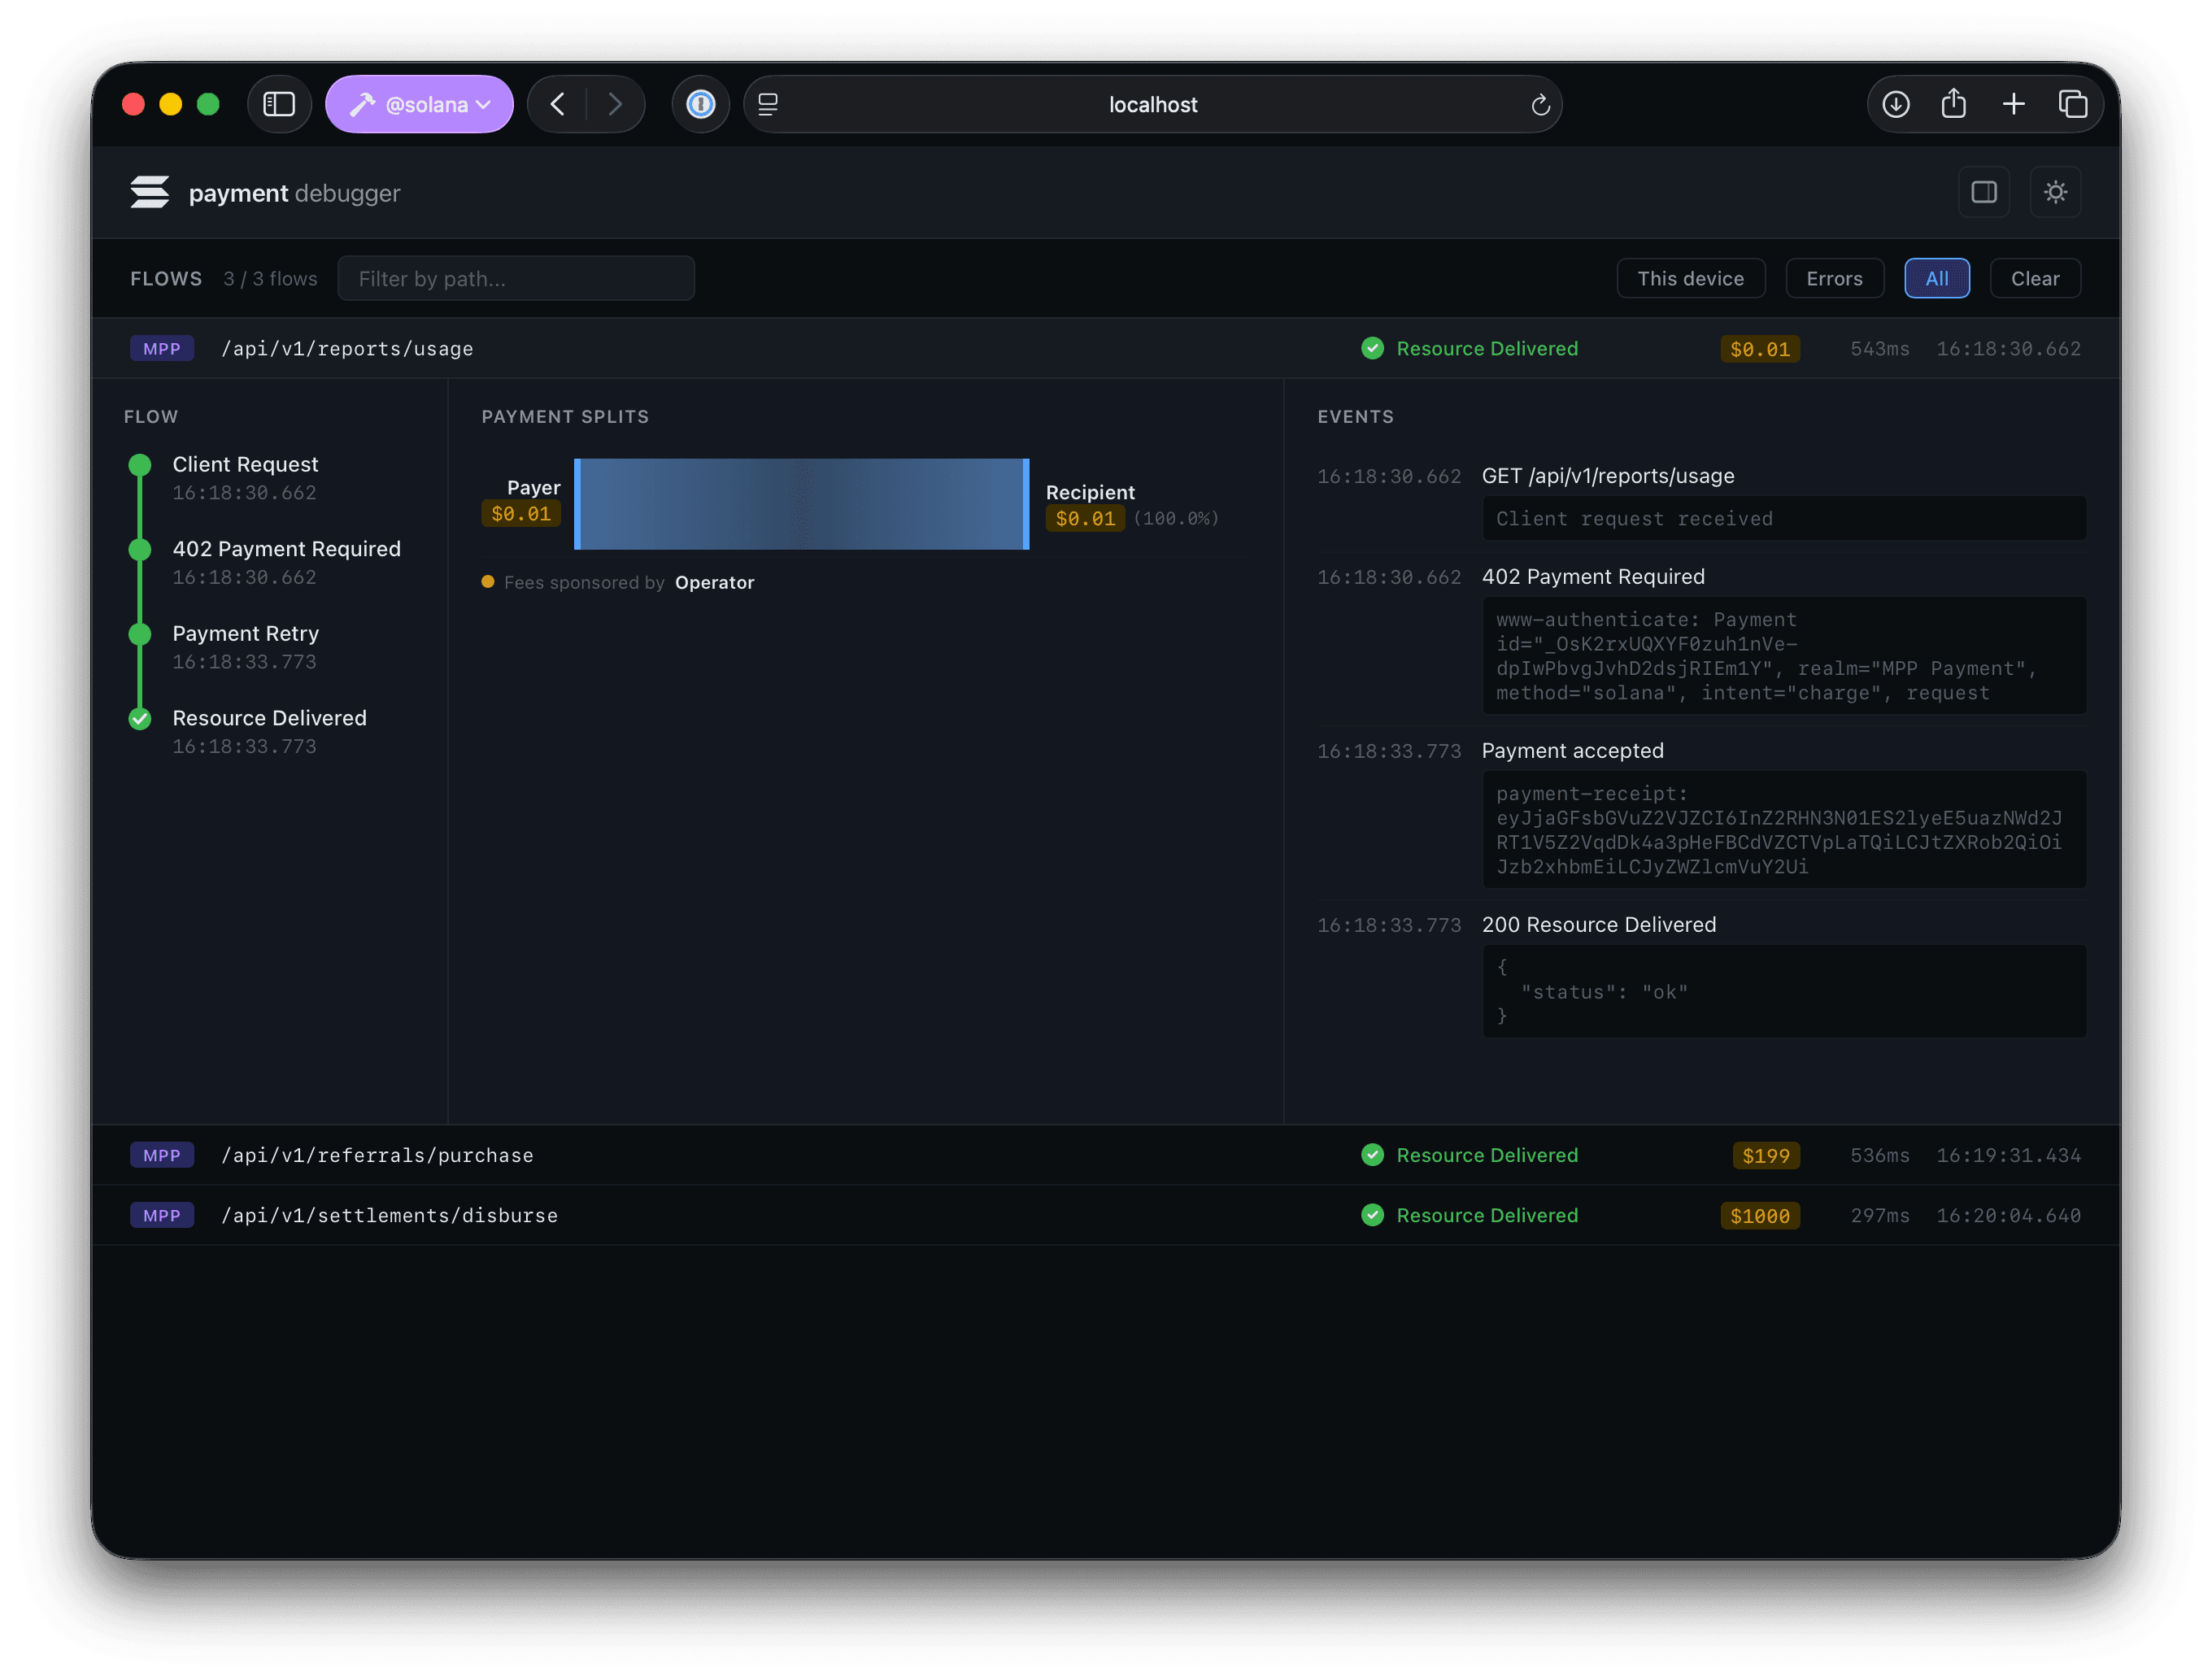Show the tab overview

click(2072, 104)
